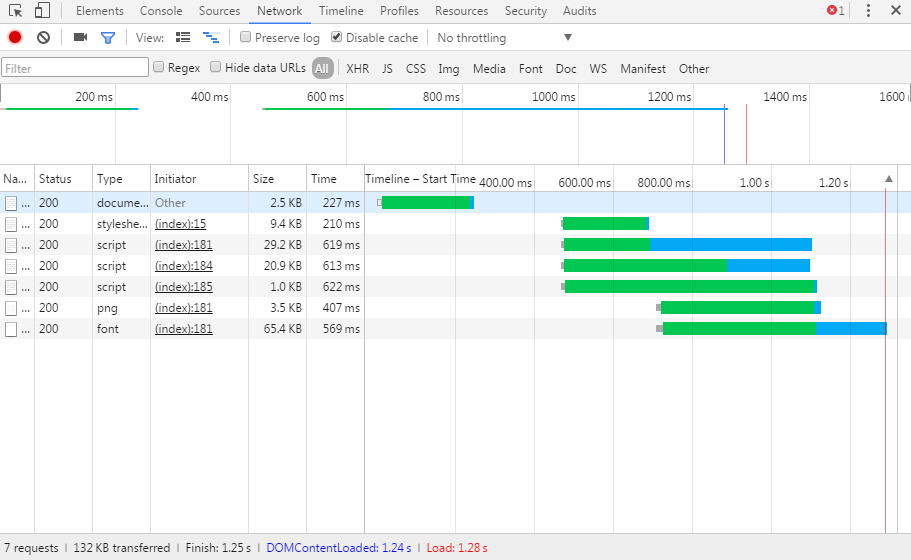Click the font request's timeline bar
Image resolution: width=911 pixels, height=560 pixels.
click(x=772, y=329)
